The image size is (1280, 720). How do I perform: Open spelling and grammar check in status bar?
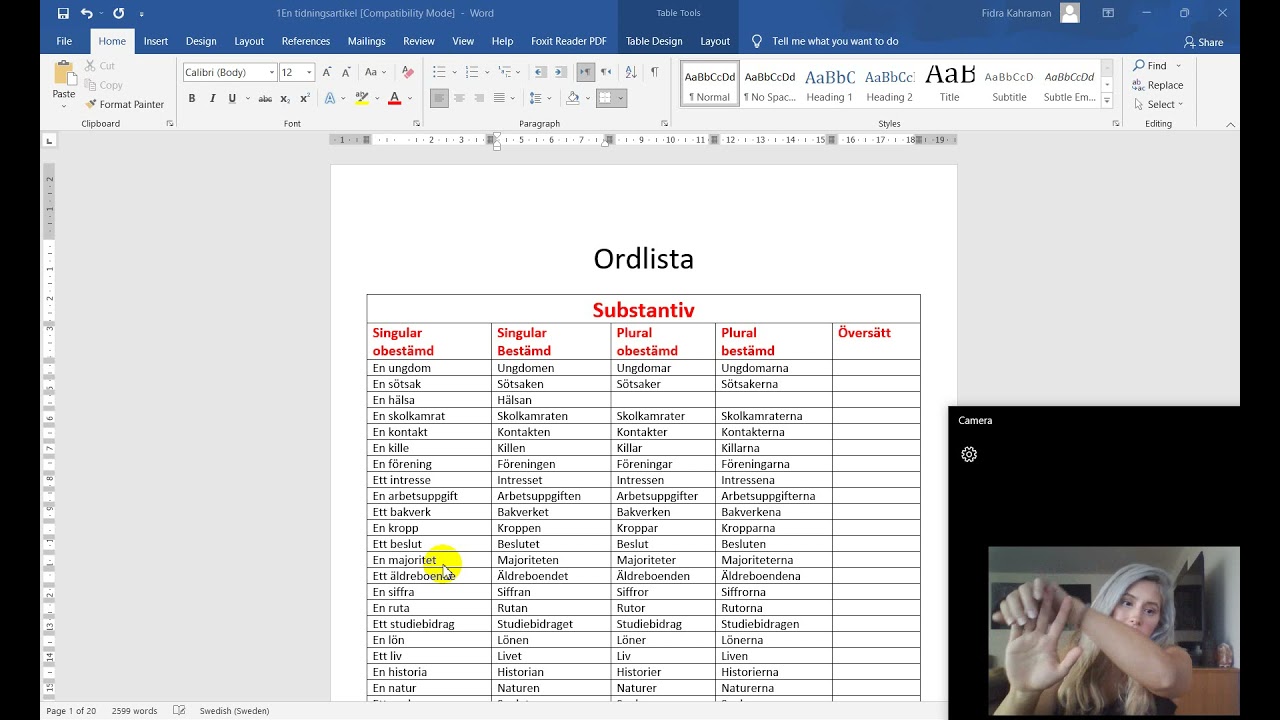pos(179,711)
